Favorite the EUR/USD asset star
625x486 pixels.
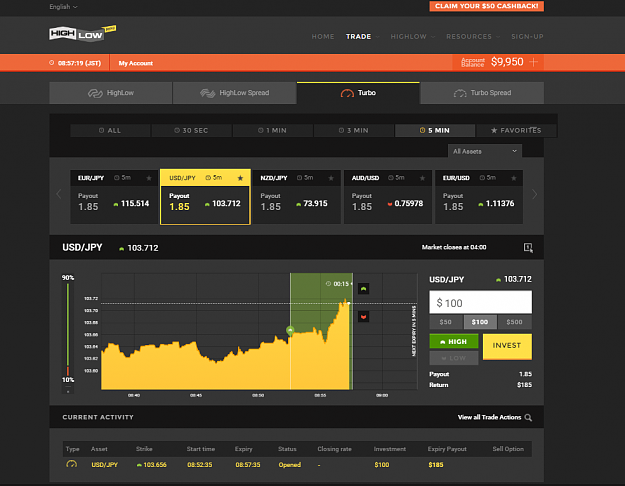[x=514, y=178]
